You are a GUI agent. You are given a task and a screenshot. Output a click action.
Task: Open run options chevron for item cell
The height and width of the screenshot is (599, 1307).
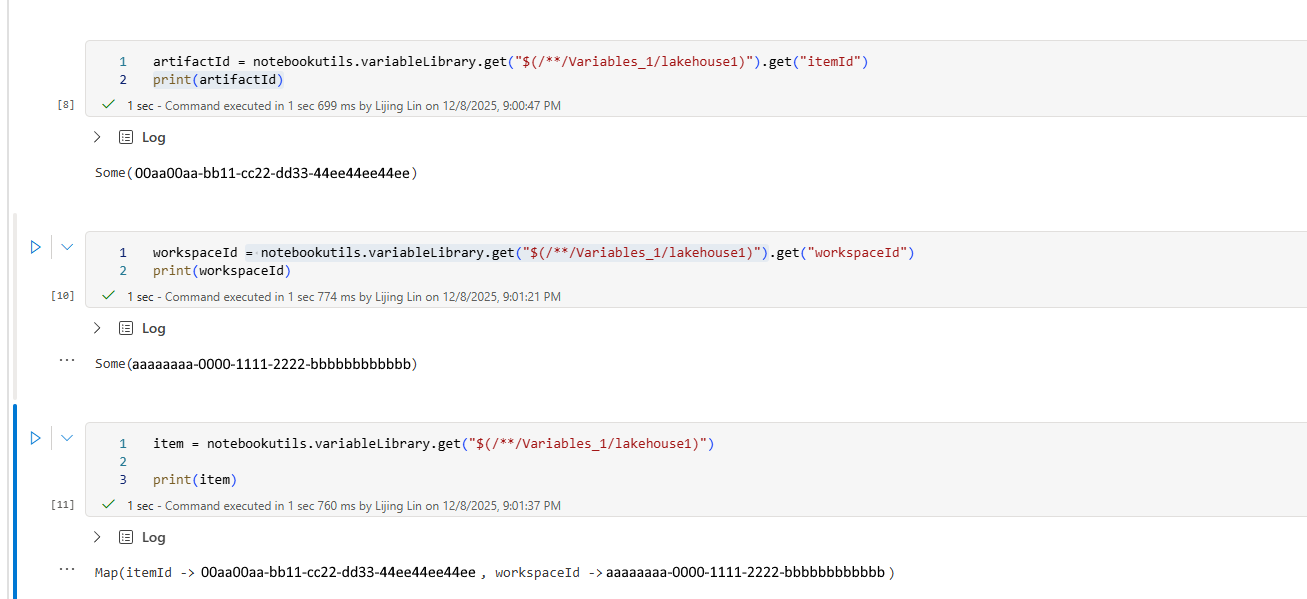(67, 437)
